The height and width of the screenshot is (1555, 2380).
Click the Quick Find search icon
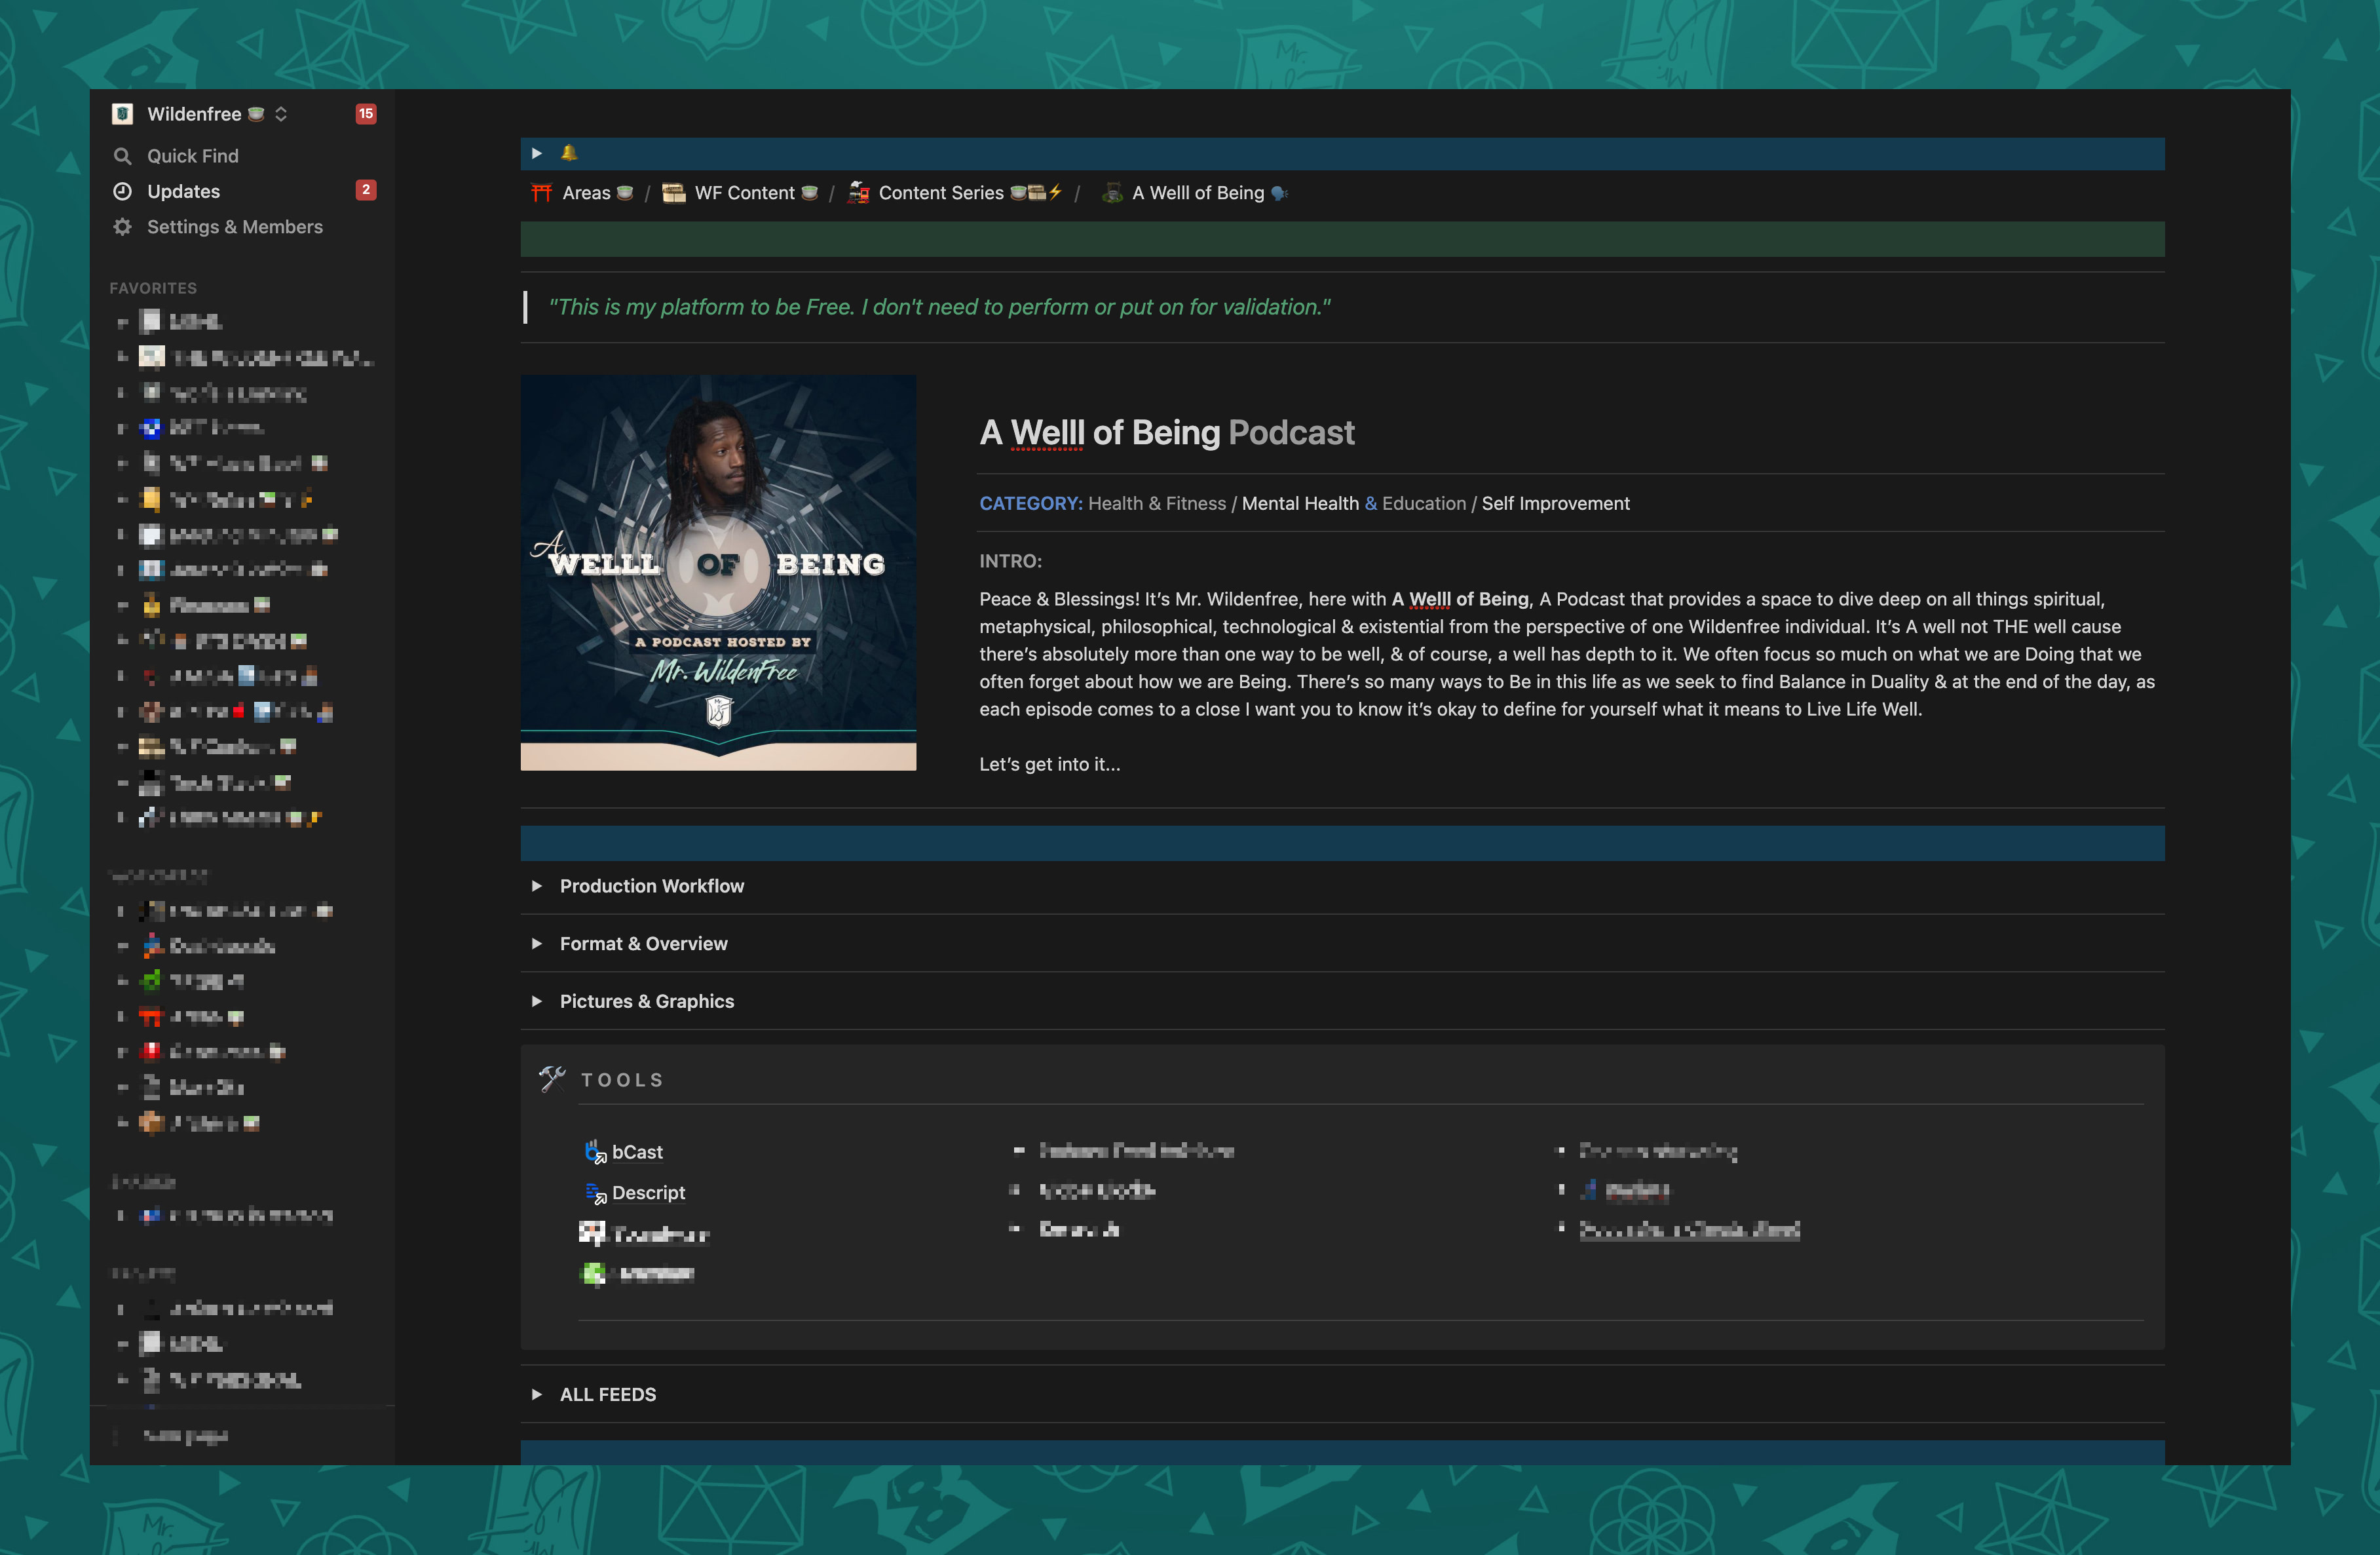pos(122,156)
